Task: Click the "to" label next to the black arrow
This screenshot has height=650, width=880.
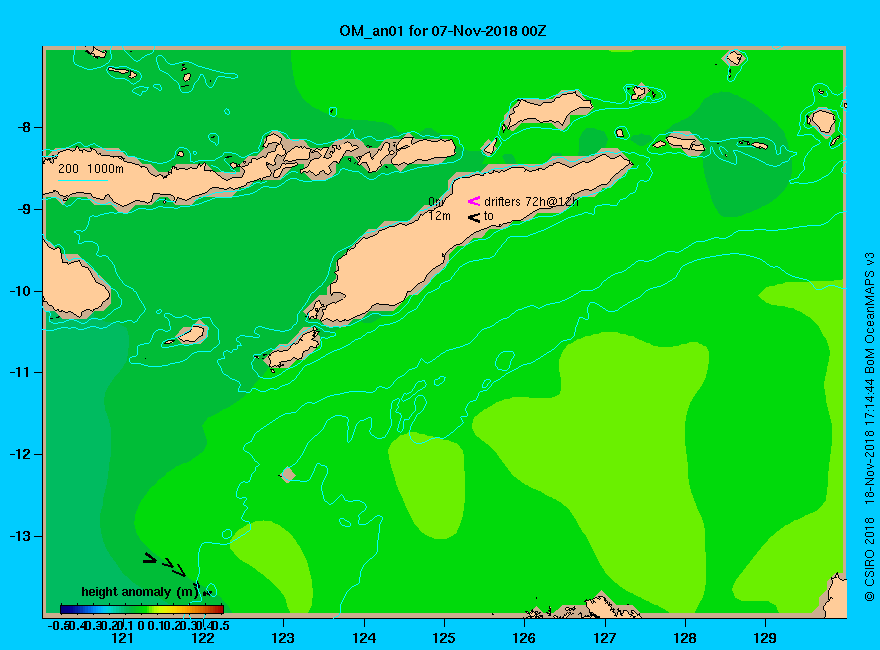Action: point(489,216)
